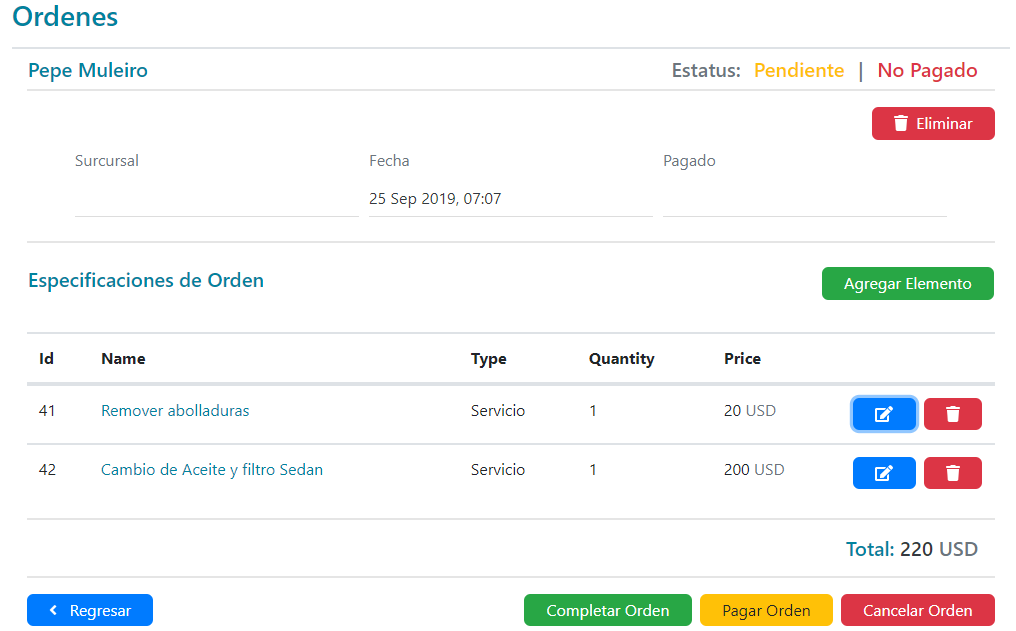Cancel the order with Cancelar Orden
The height and width of the screenshot is (631, 1016).
[917, 610]
